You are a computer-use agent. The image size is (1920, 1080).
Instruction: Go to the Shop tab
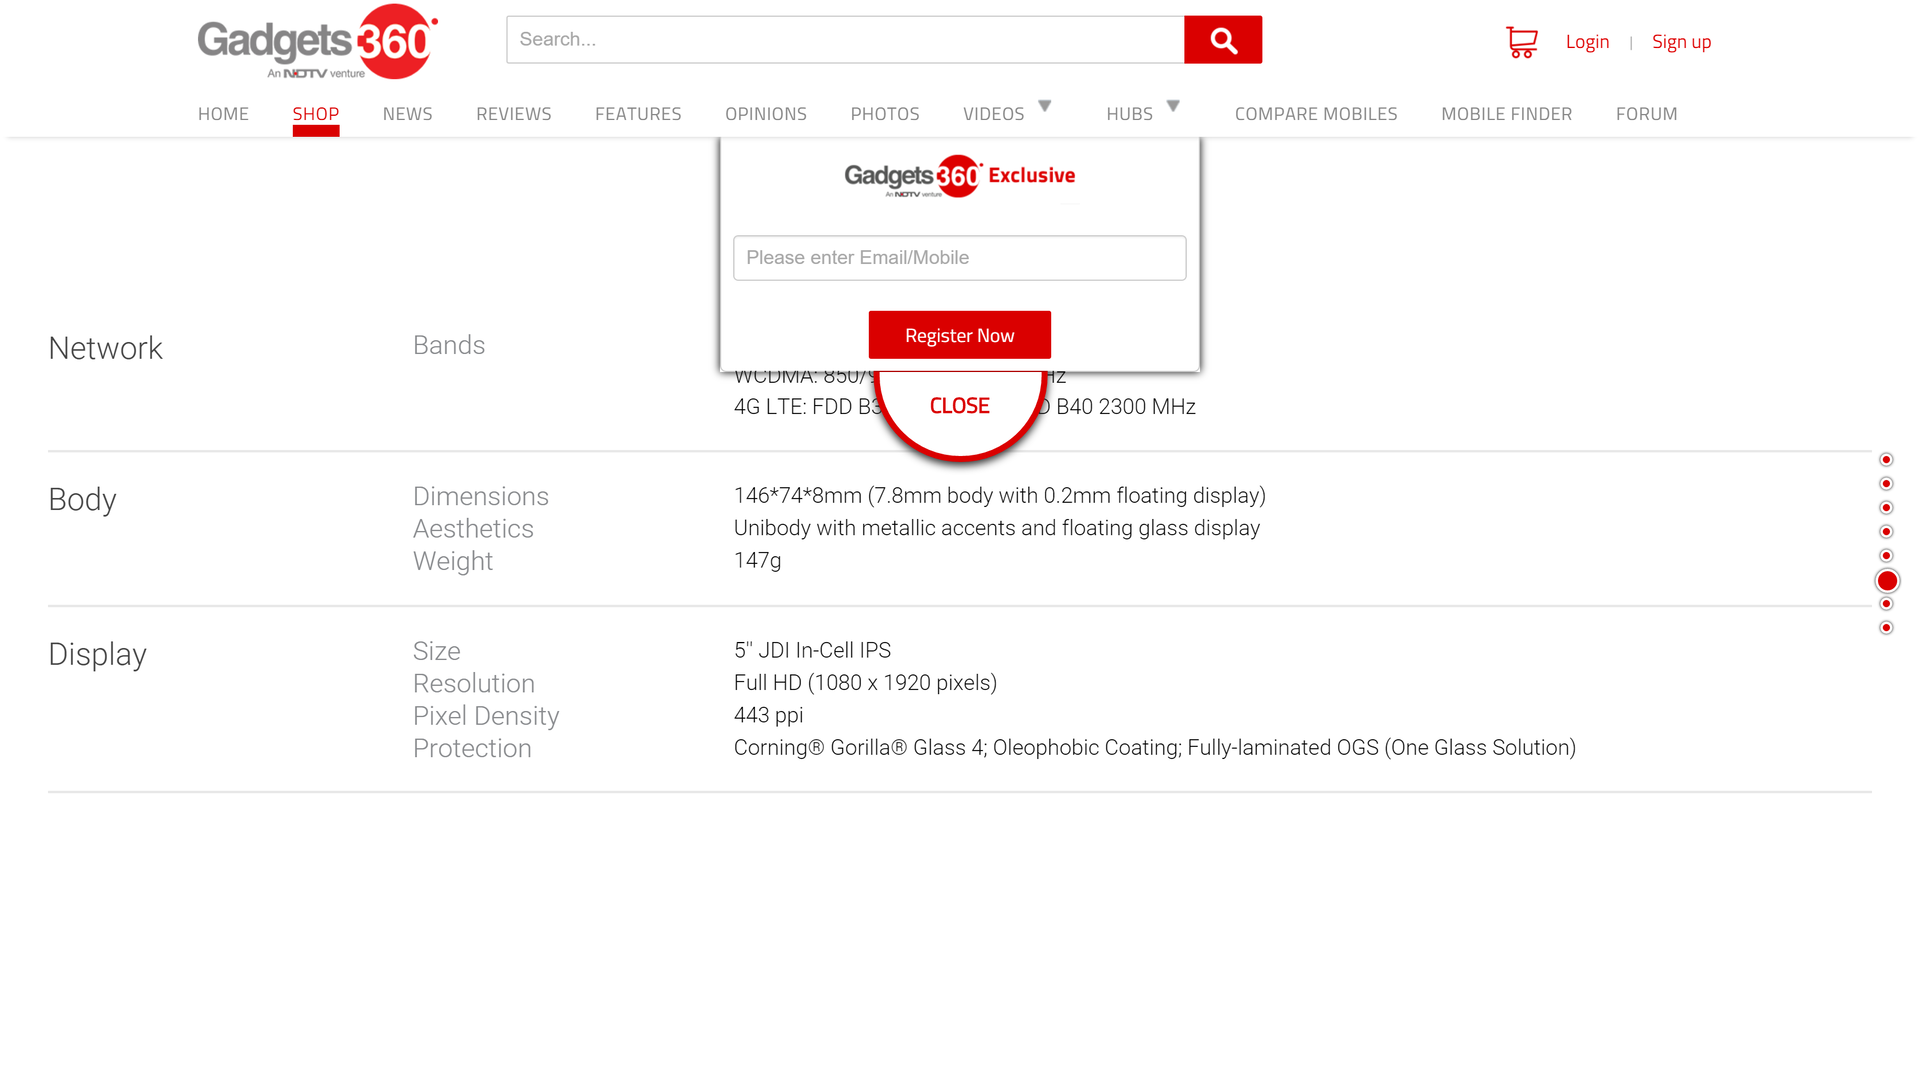click(315, 114)
